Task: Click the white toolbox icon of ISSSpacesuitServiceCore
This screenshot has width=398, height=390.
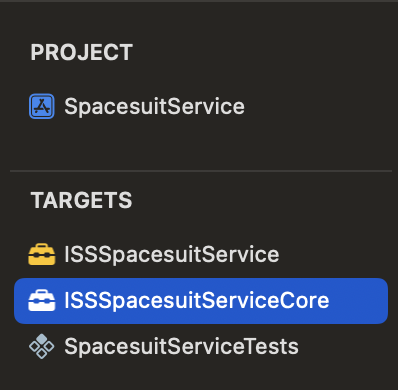Action: point(42,300)
